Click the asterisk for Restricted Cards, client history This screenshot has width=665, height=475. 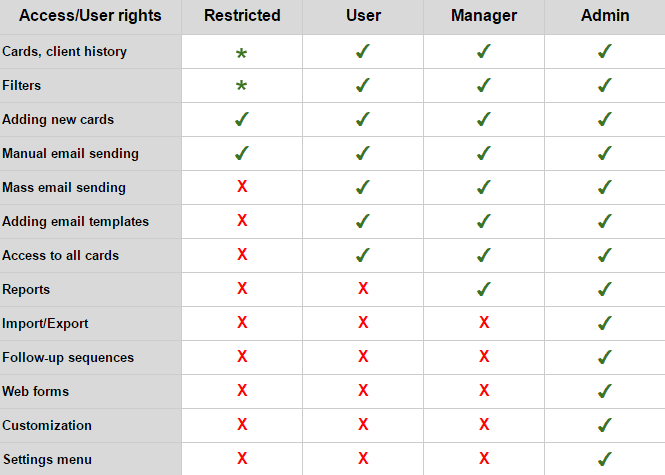241,53
